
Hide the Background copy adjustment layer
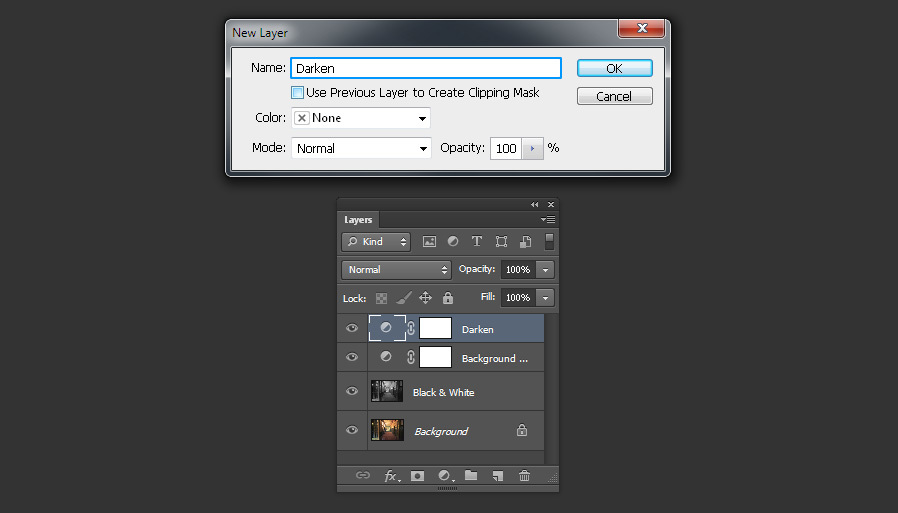(x=352, y=357)
